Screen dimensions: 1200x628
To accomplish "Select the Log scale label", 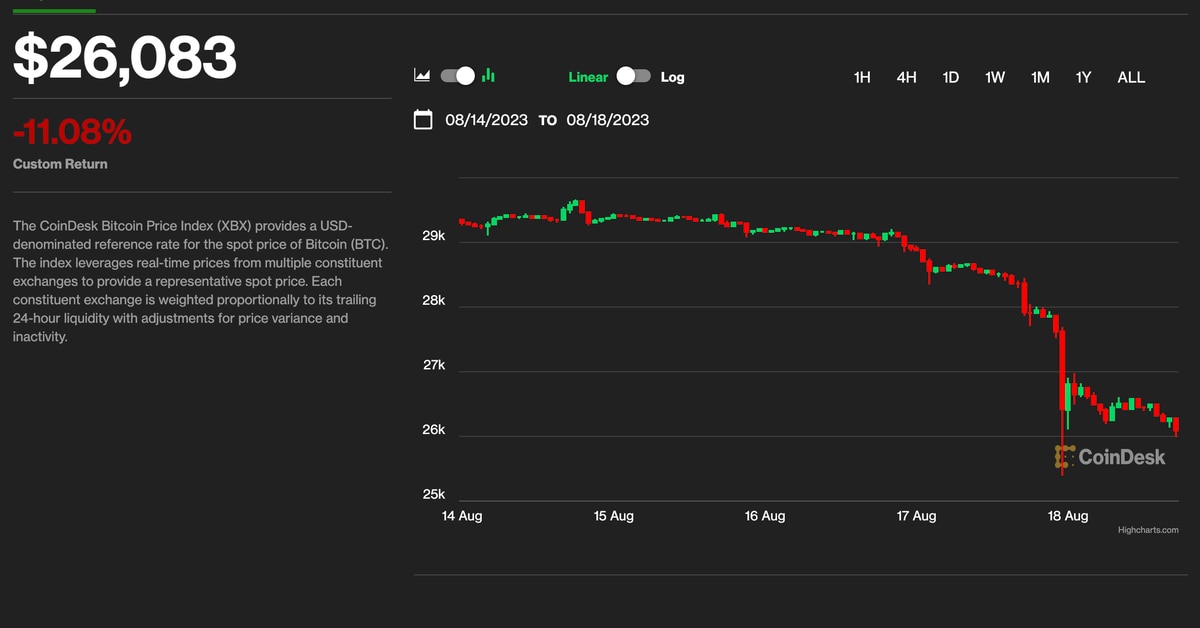I will pos(673,77).
